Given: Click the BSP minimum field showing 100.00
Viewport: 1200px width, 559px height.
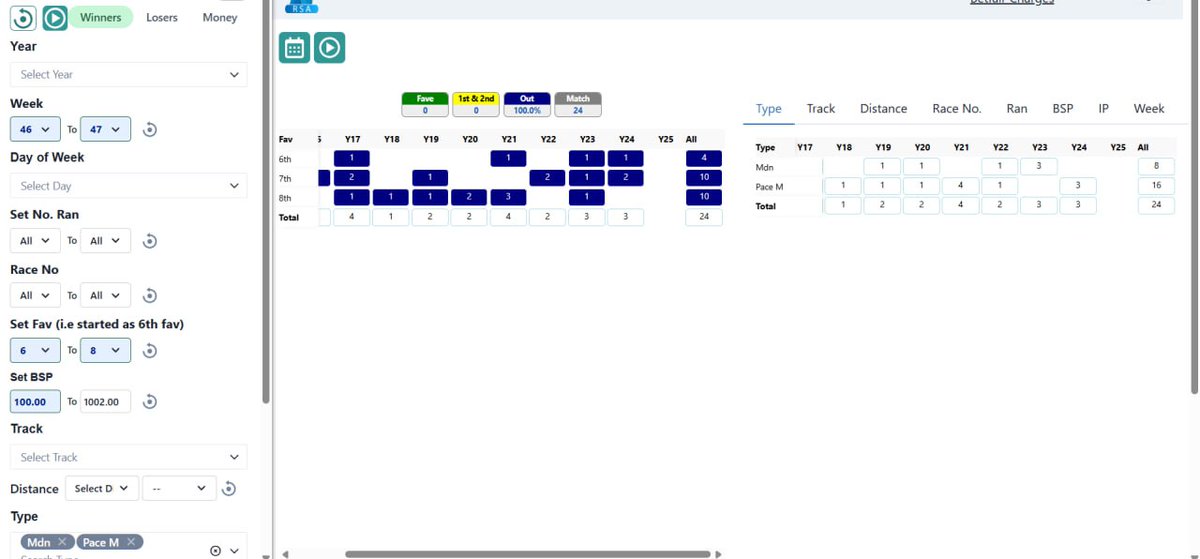Looking at the screenshot, I should pyautogui.click(x=36, y=402).
